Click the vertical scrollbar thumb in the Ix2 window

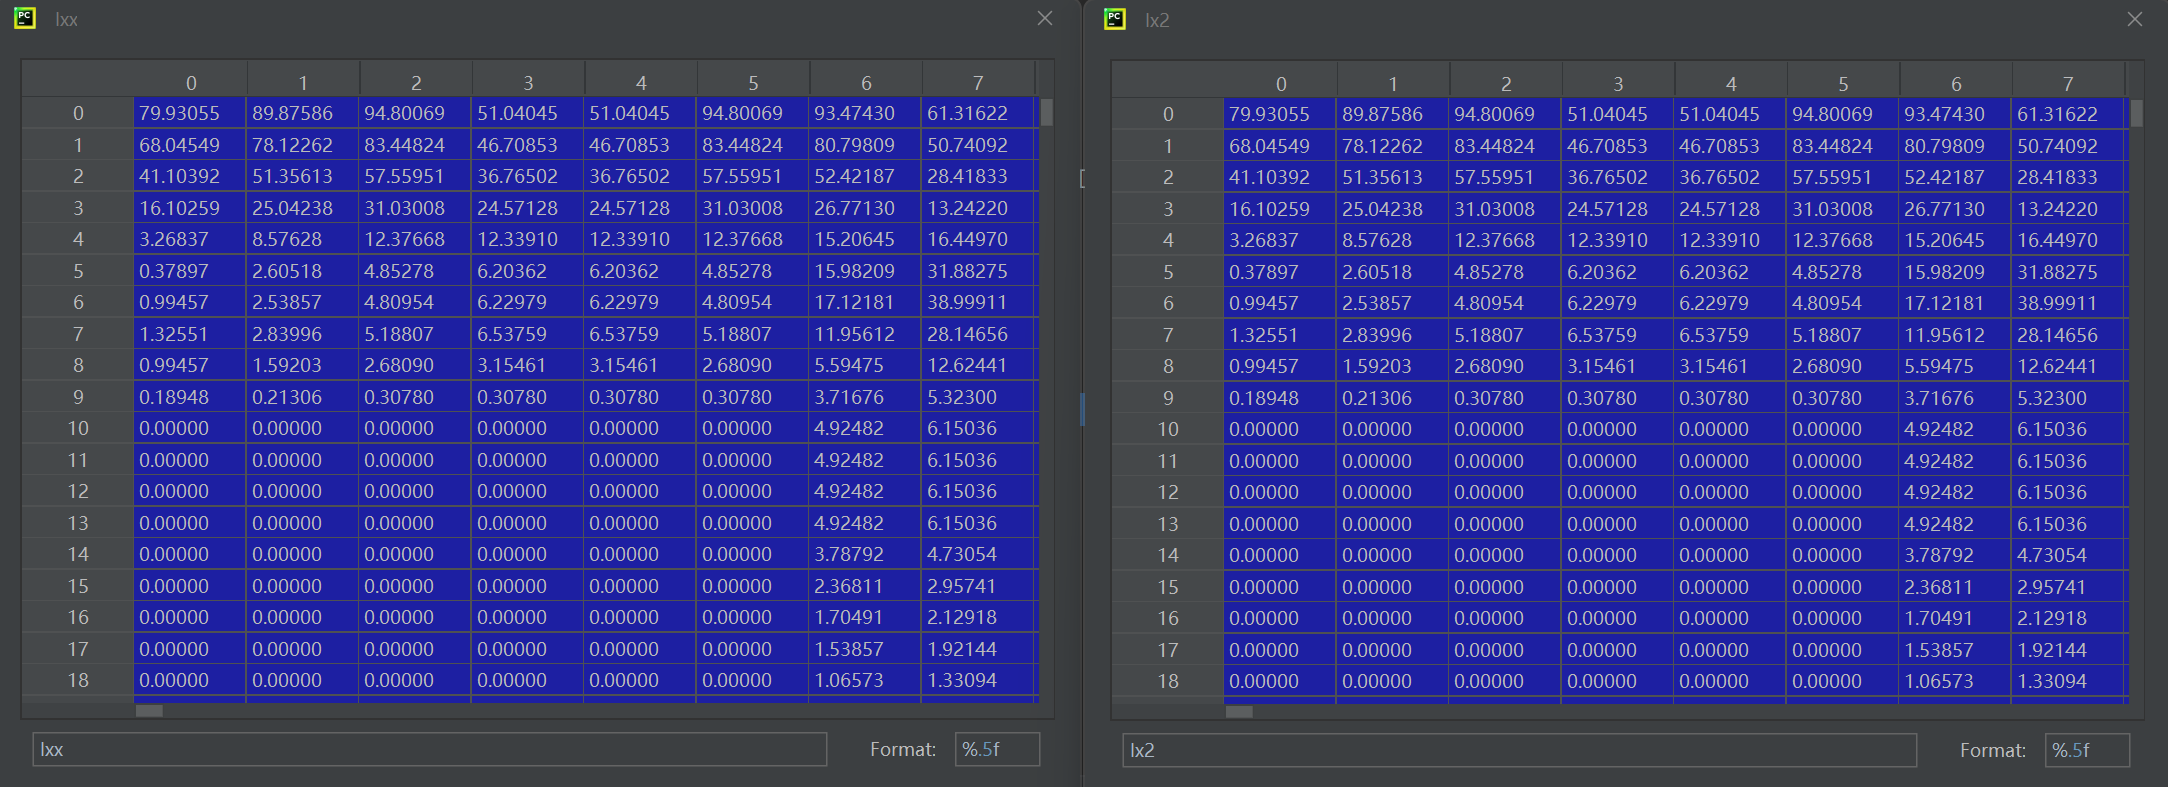[x=2137, y=113]
